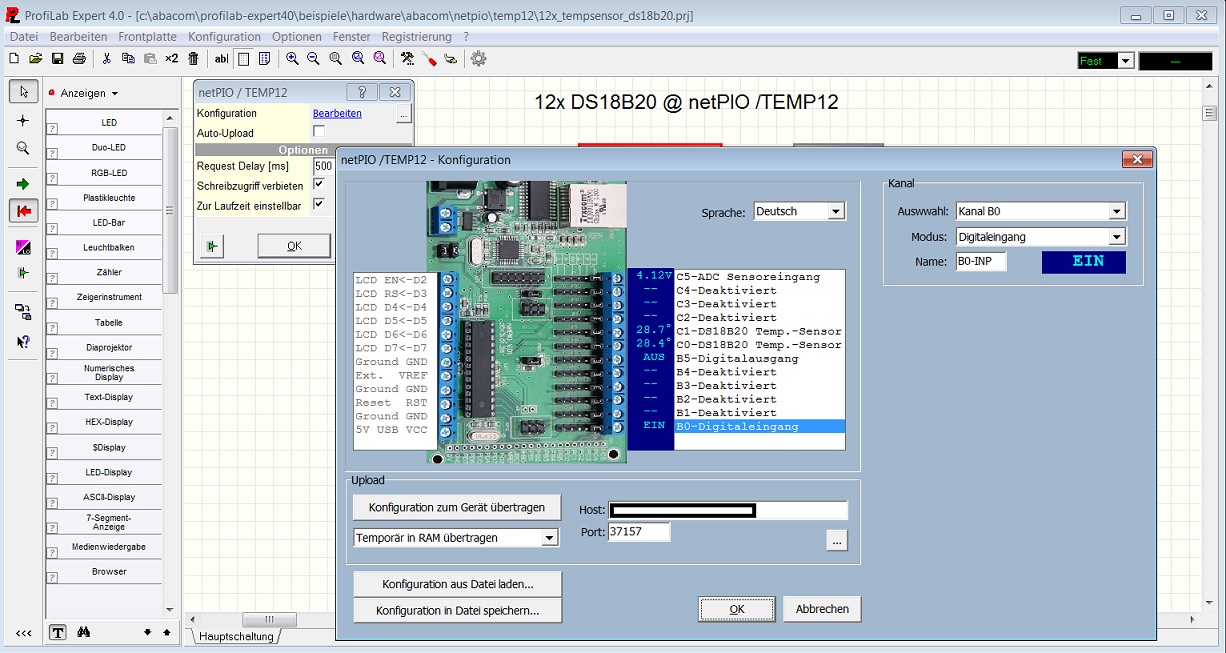Click Konfiguration zum Gerät übertragen button
The height and width of the screenshot is (653, 1226).
click(457, 508)
